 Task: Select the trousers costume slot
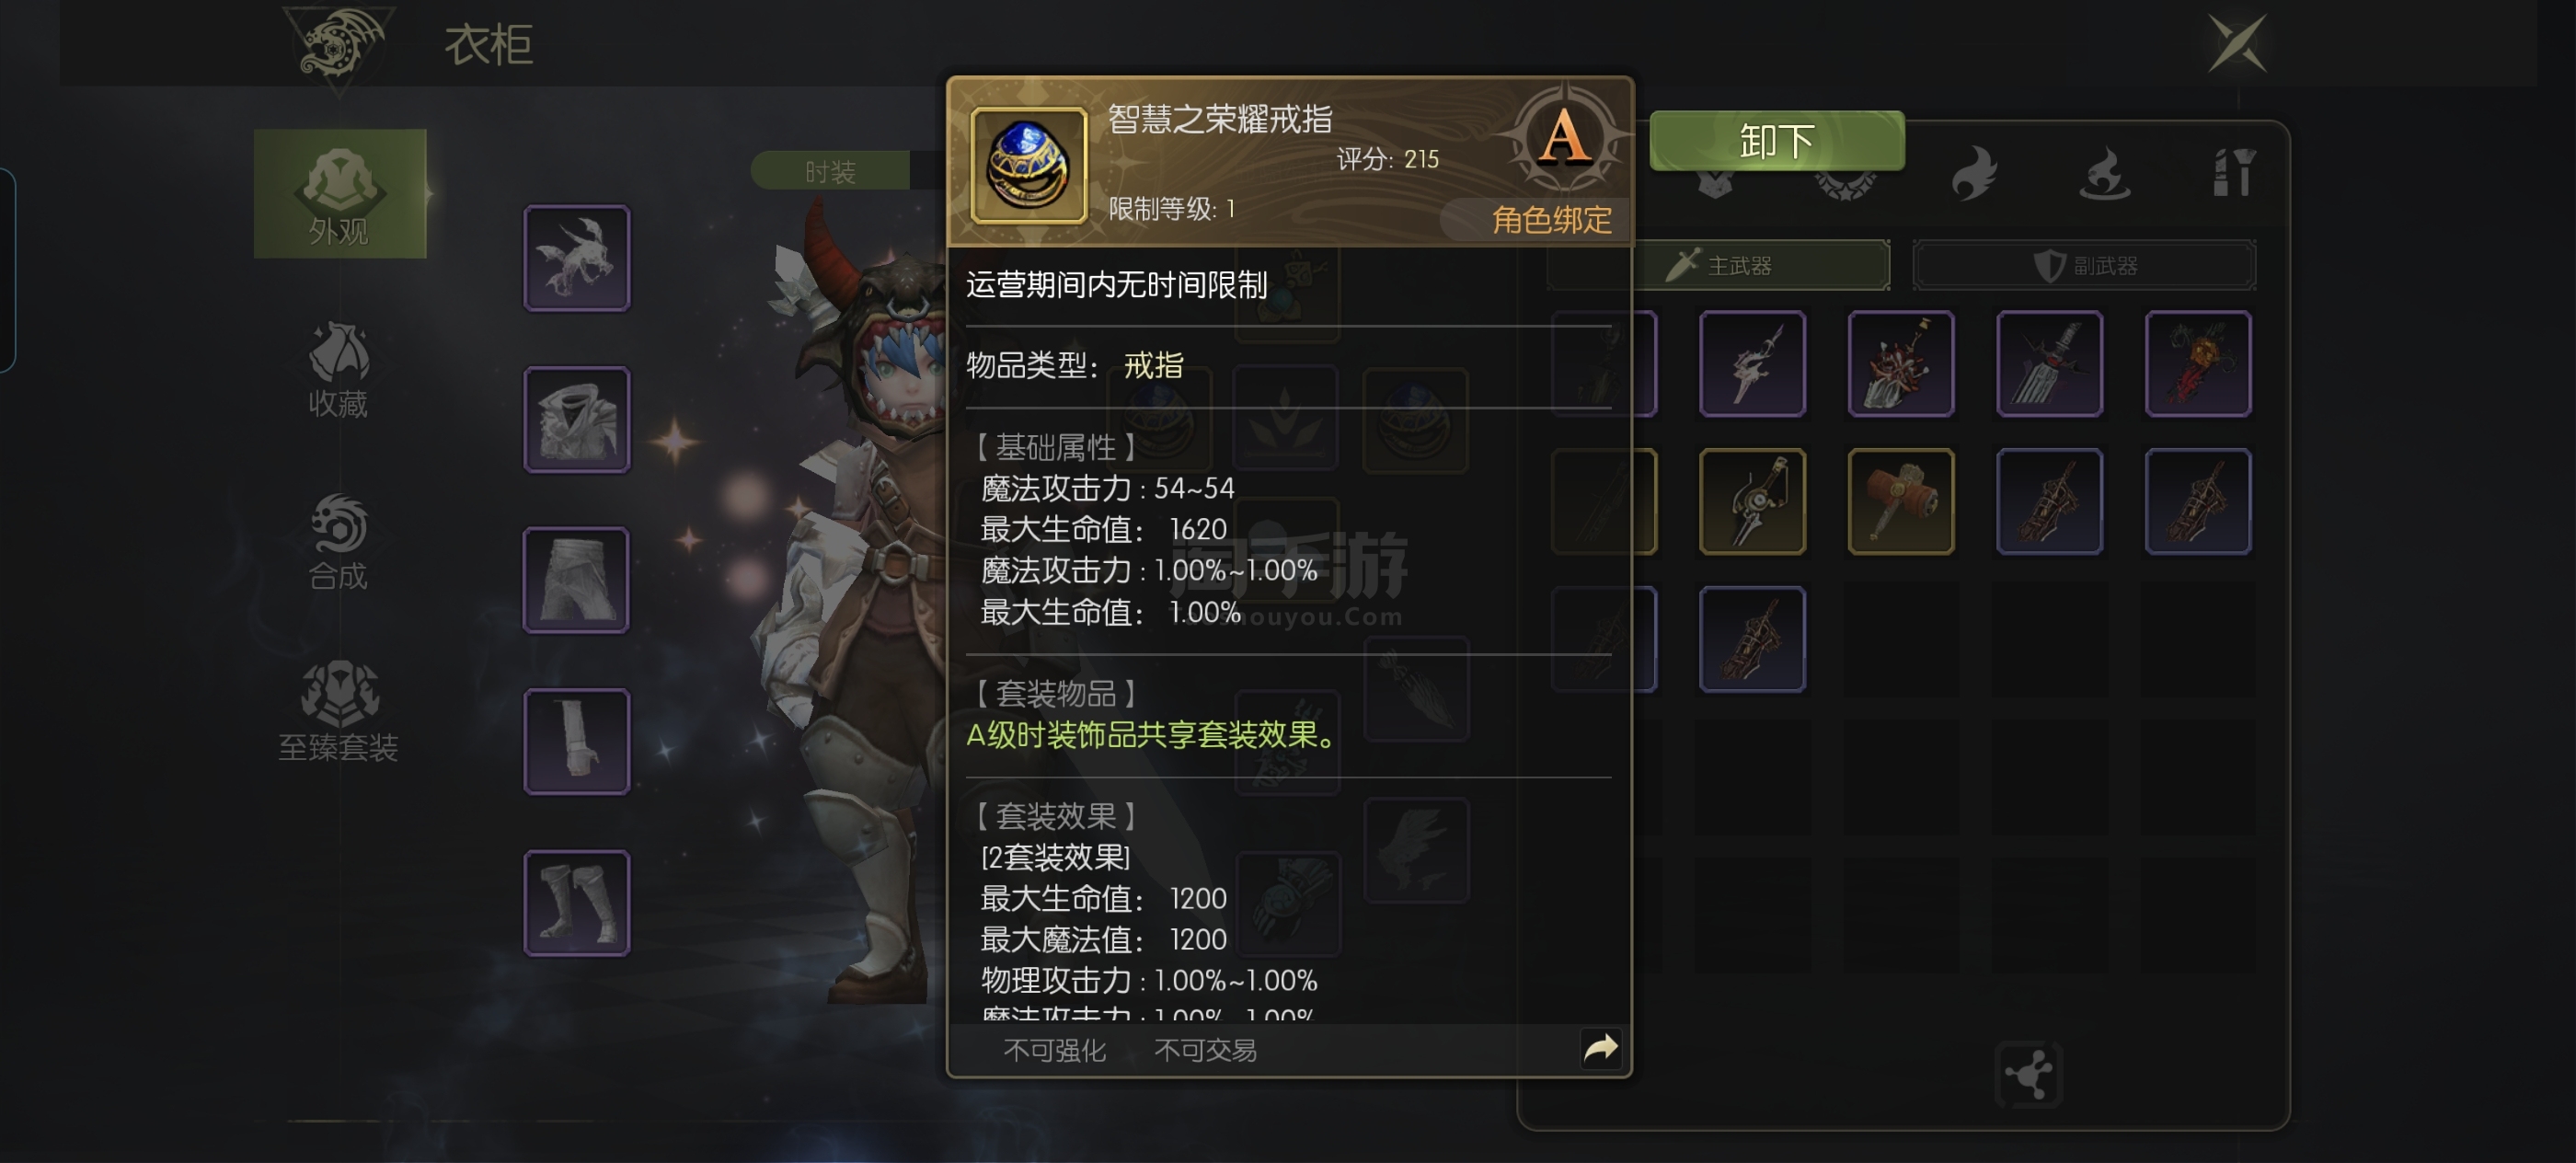click(x=577, y=580)
